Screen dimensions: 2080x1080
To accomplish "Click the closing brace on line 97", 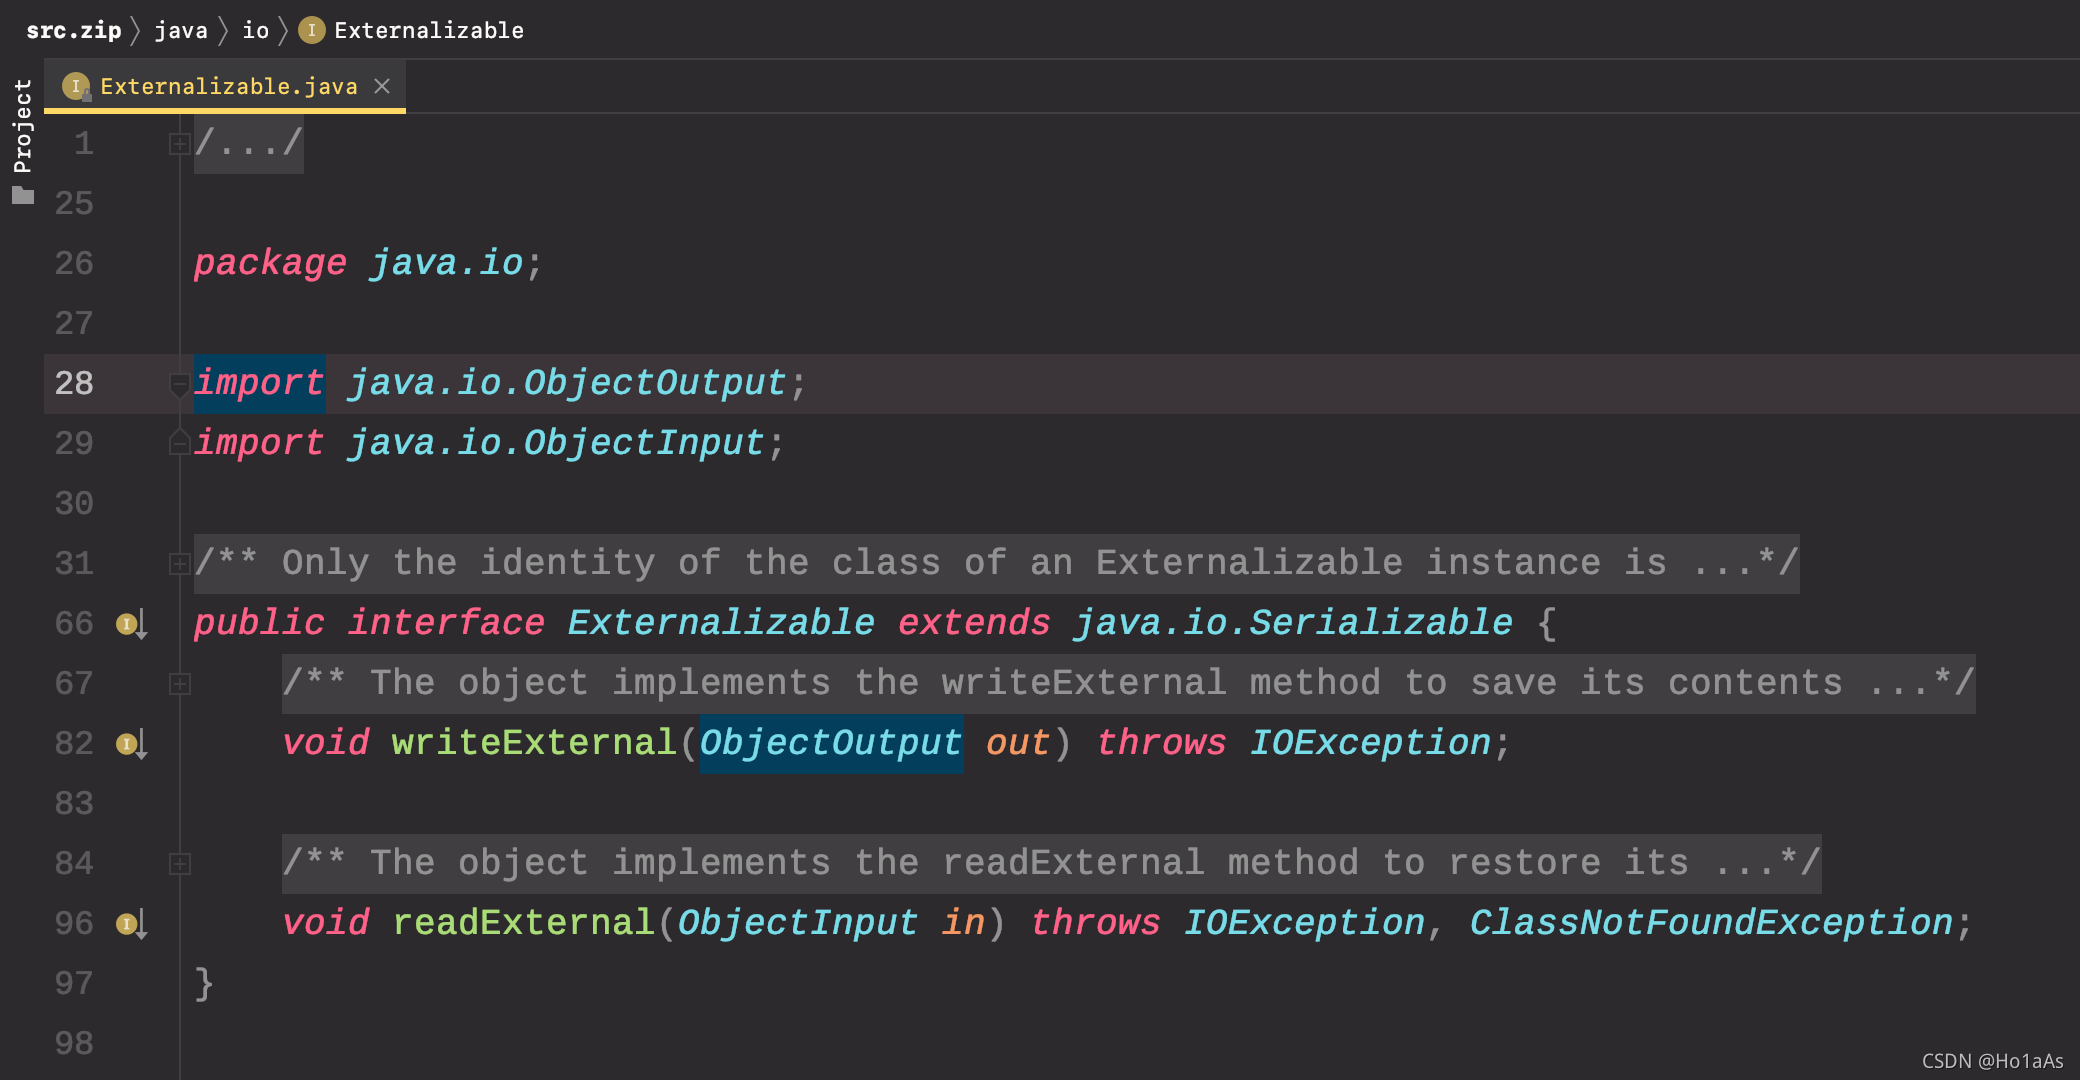I will [204, 983].
